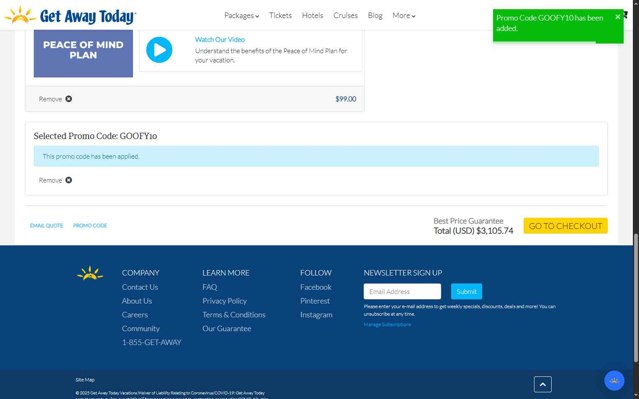Click Remove icon for GOOFY10 promo code
This screenshot has height=399, width=639.
click(x=68, y=180)
